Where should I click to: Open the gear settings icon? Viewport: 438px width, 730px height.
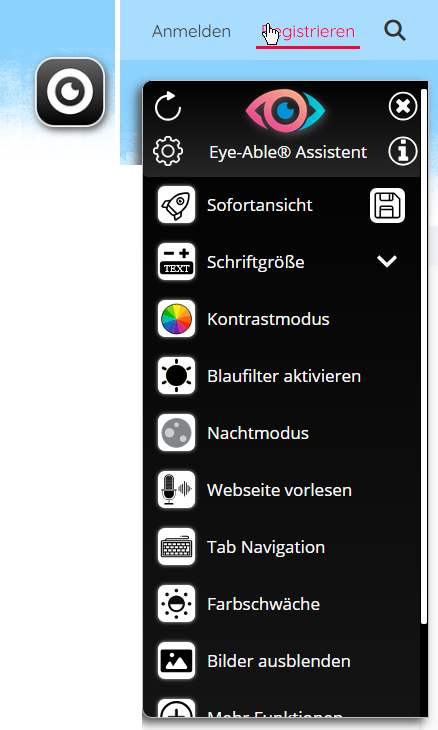click(x=168, y=151)
